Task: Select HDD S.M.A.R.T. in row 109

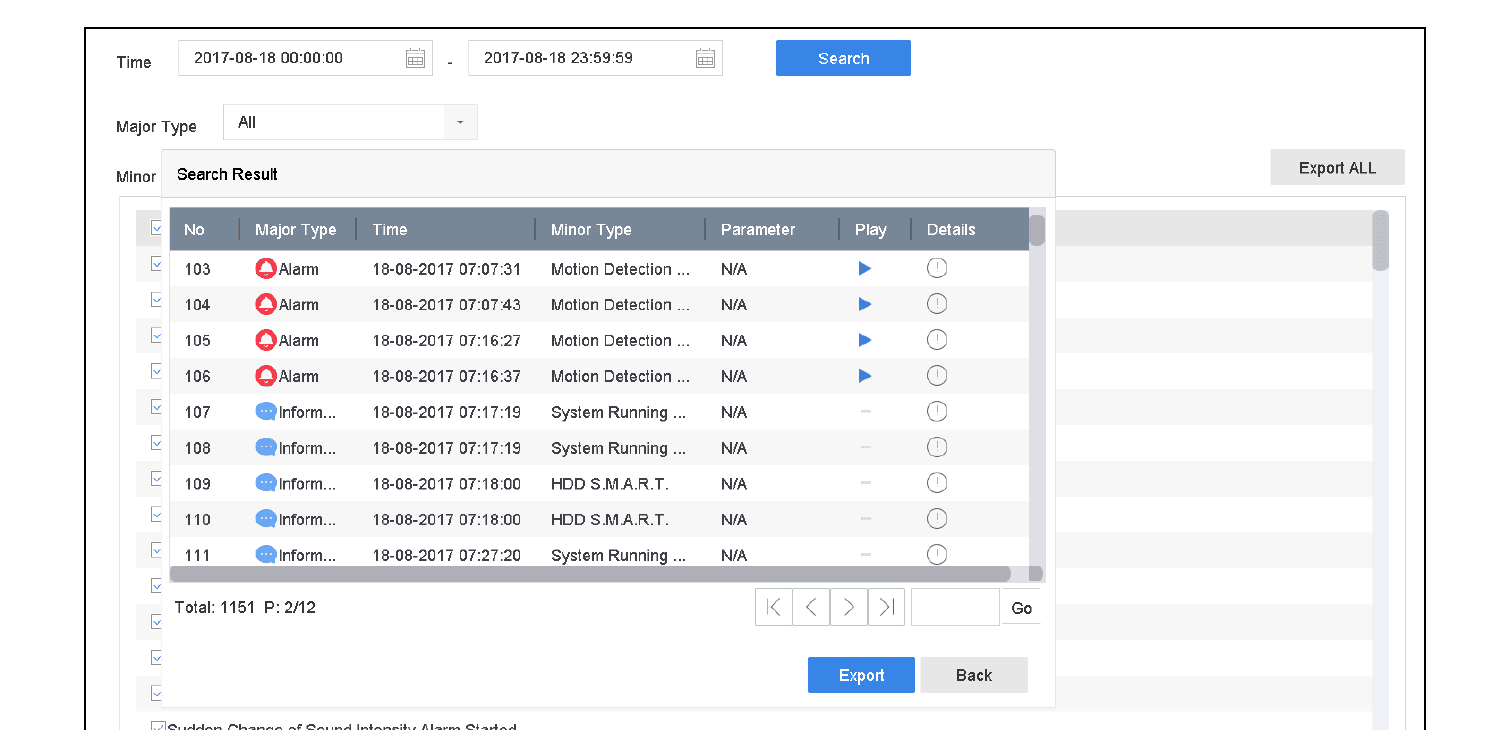Action: (x=610, y=483)
